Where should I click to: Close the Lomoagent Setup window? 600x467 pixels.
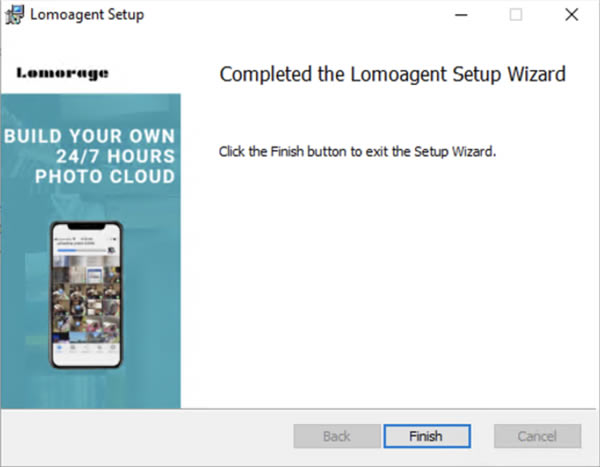pos(571,15)
